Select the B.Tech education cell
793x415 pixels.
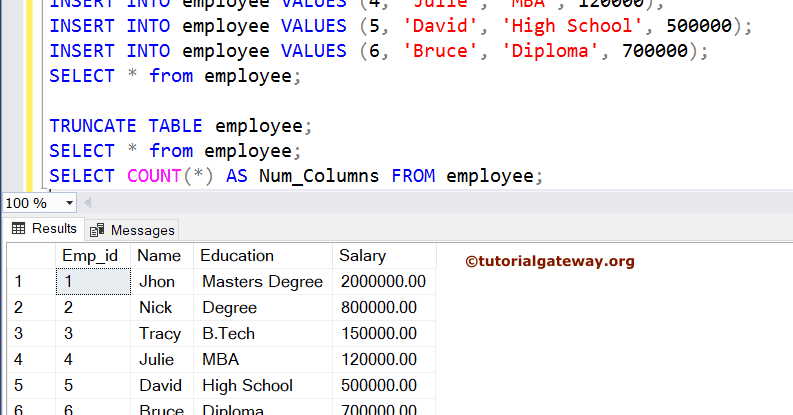tap(263, 334)
